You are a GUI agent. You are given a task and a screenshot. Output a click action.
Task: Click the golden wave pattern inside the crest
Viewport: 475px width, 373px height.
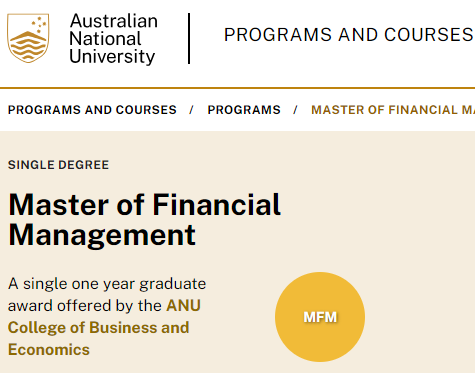click(28, 46)
